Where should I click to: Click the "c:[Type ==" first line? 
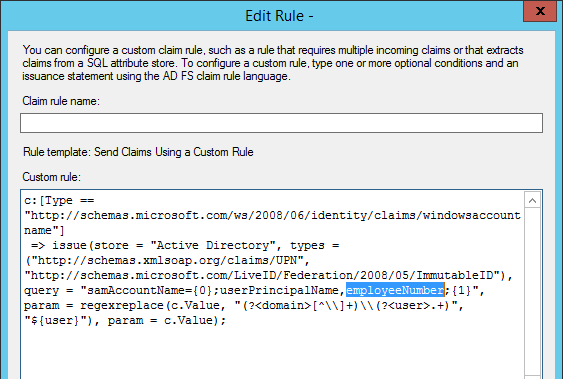pos(59,200)
